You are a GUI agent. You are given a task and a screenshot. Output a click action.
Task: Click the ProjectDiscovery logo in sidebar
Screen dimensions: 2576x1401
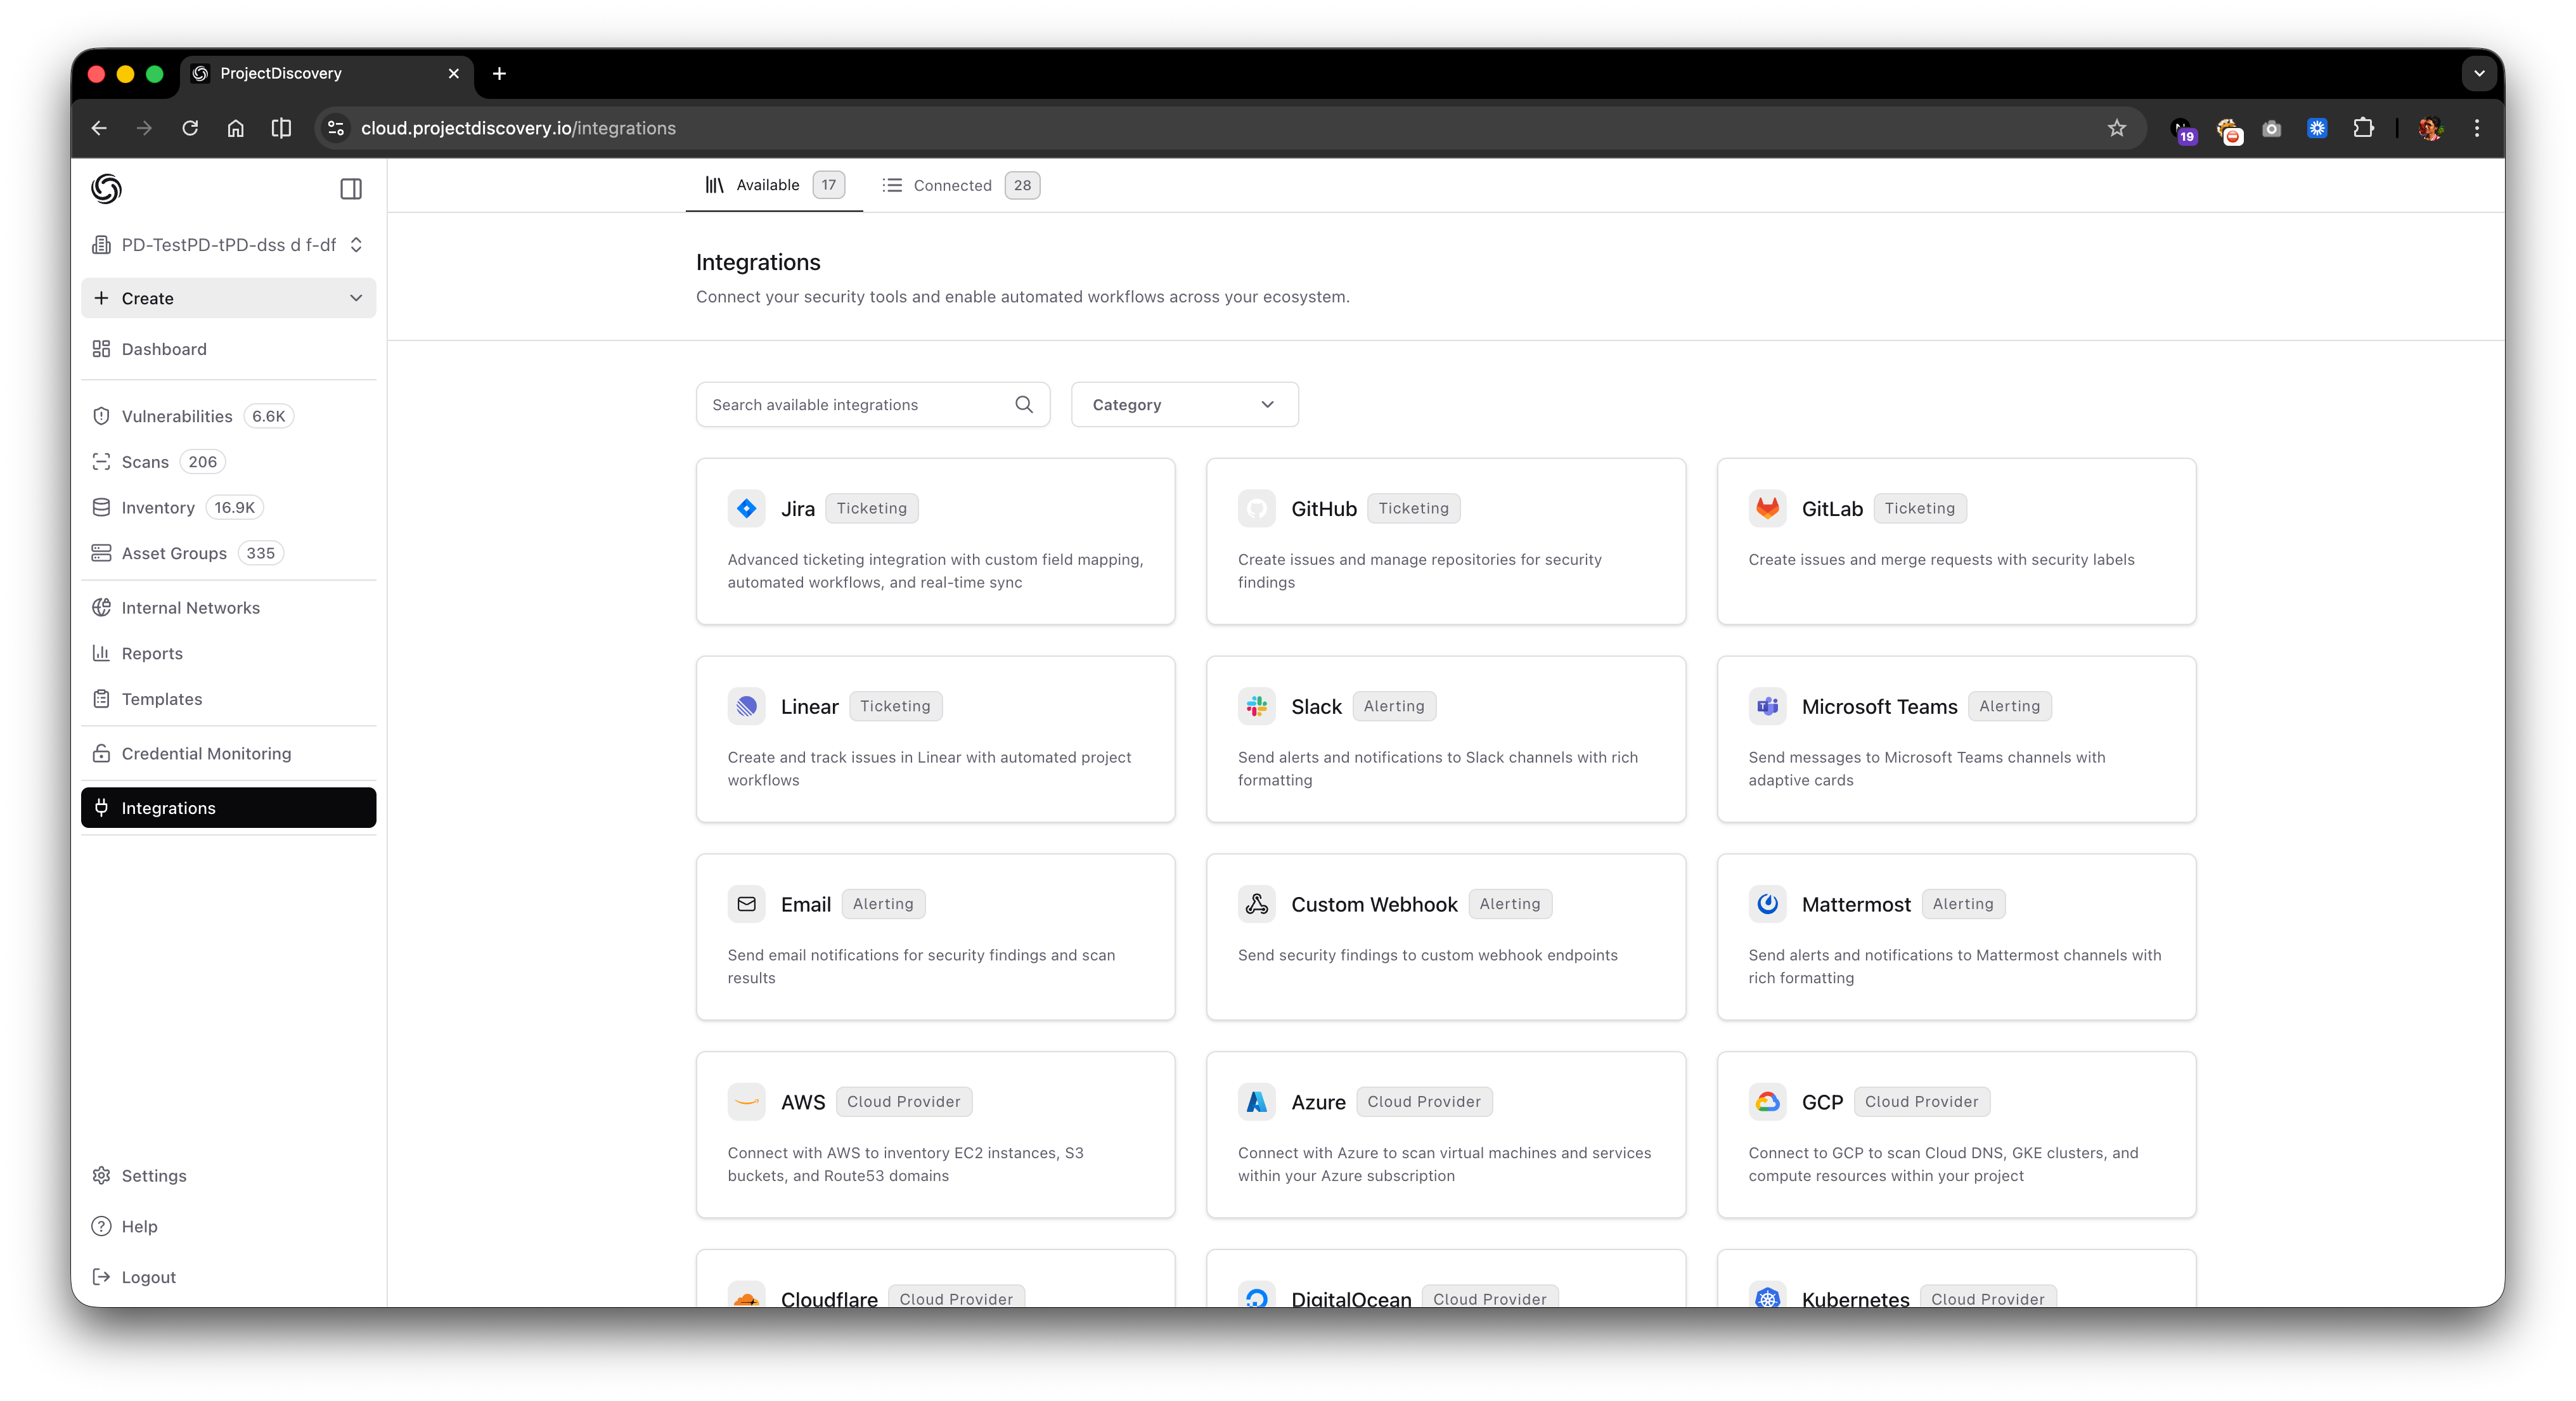click(x=106, y=188)
